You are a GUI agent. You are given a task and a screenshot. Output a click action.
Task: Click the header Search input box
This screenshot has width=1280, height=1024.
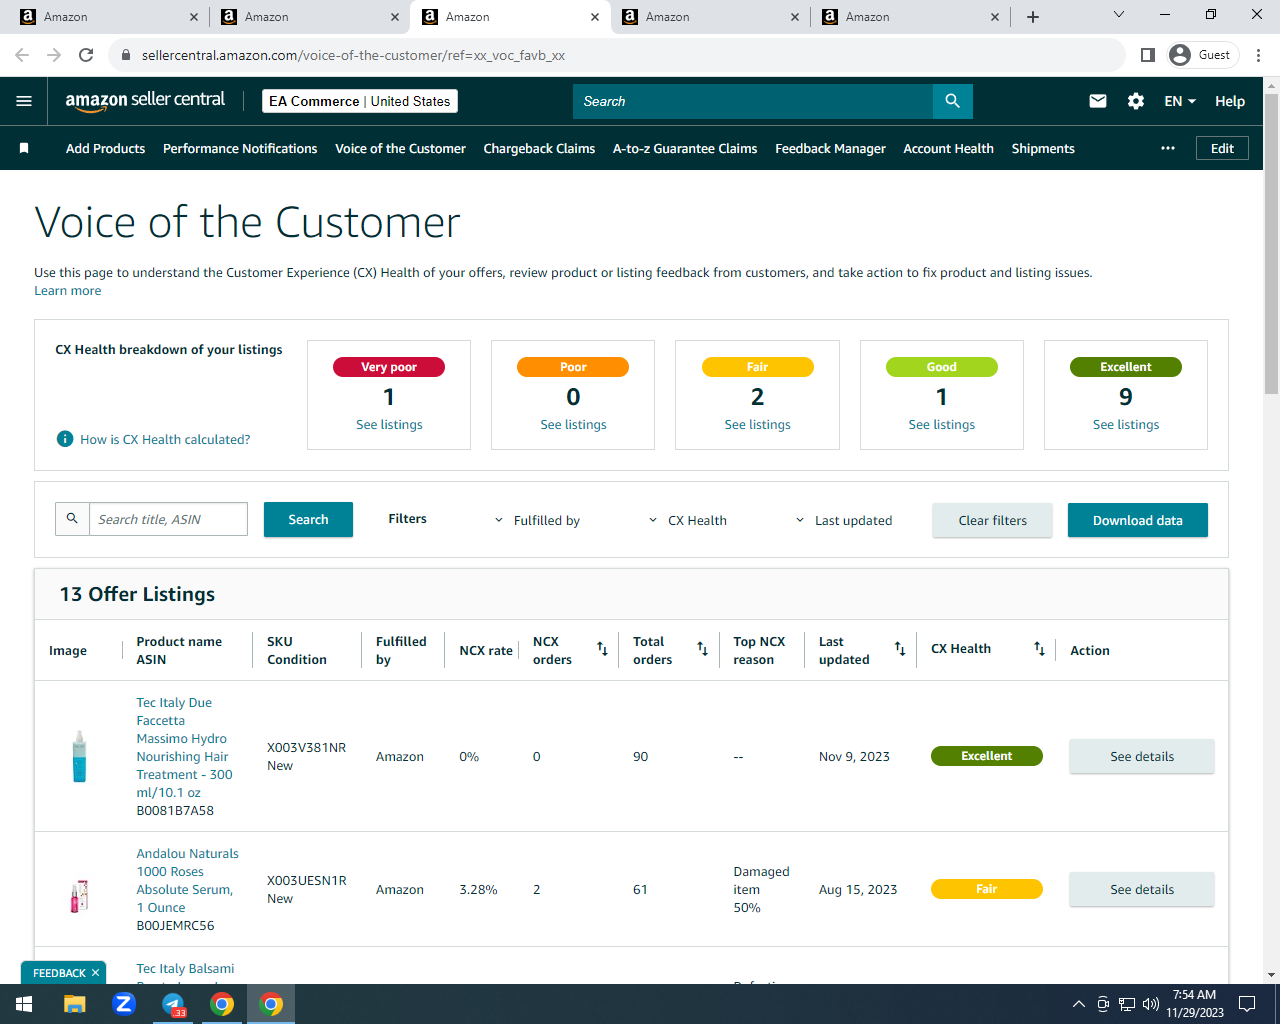coord(753,101)
